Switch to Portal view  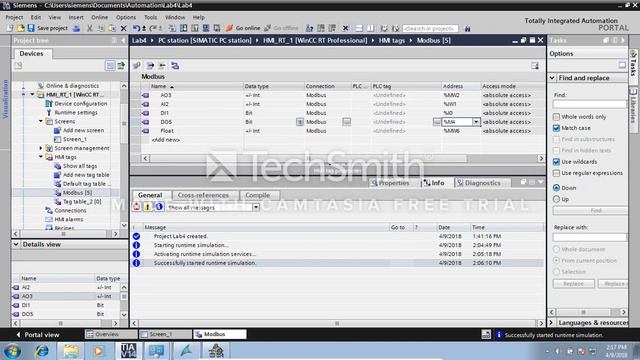pos(38,335)
